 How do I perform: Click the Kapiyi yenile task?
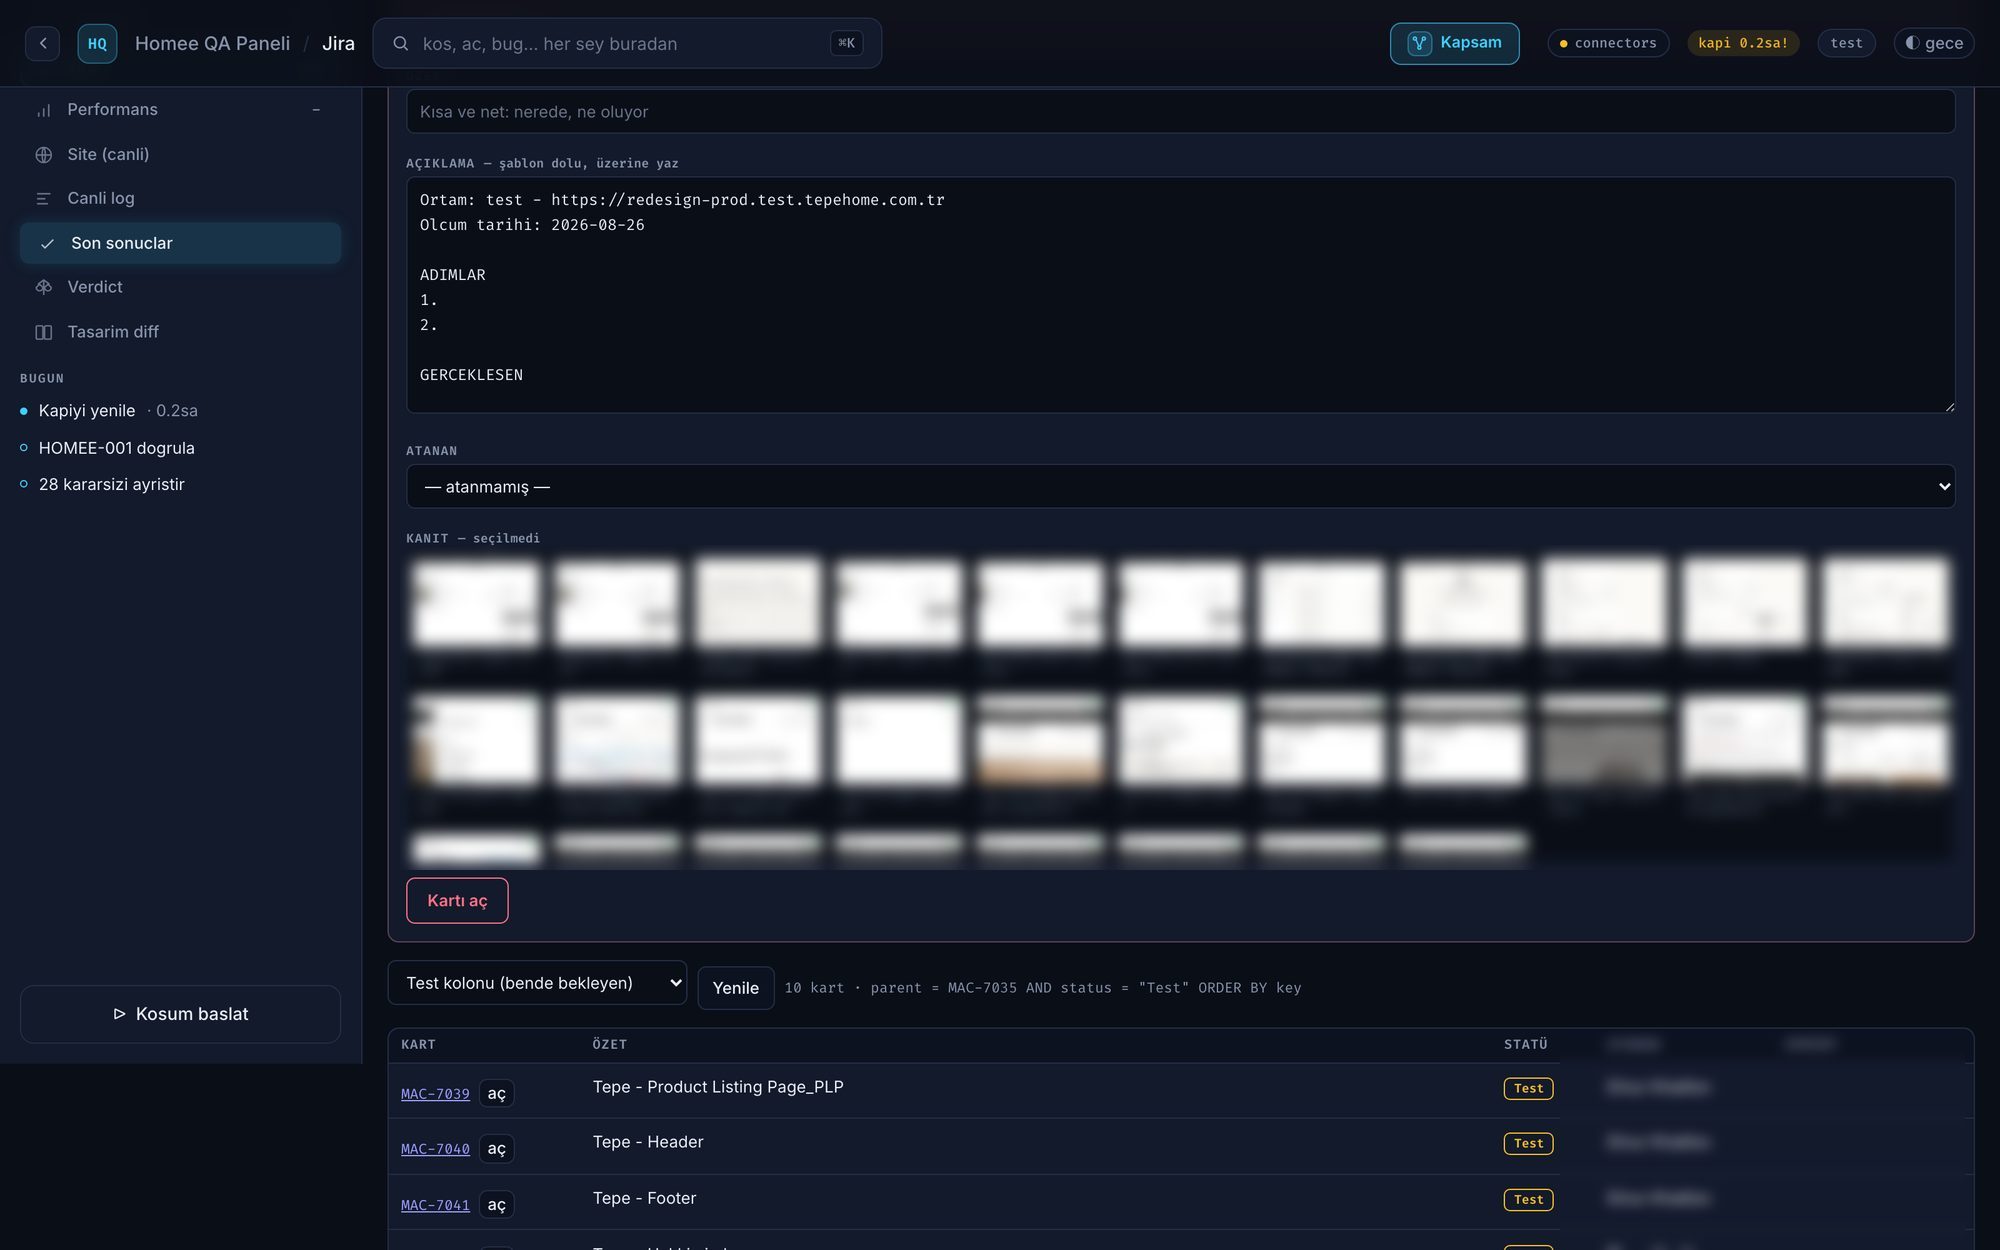pos(86,411)
